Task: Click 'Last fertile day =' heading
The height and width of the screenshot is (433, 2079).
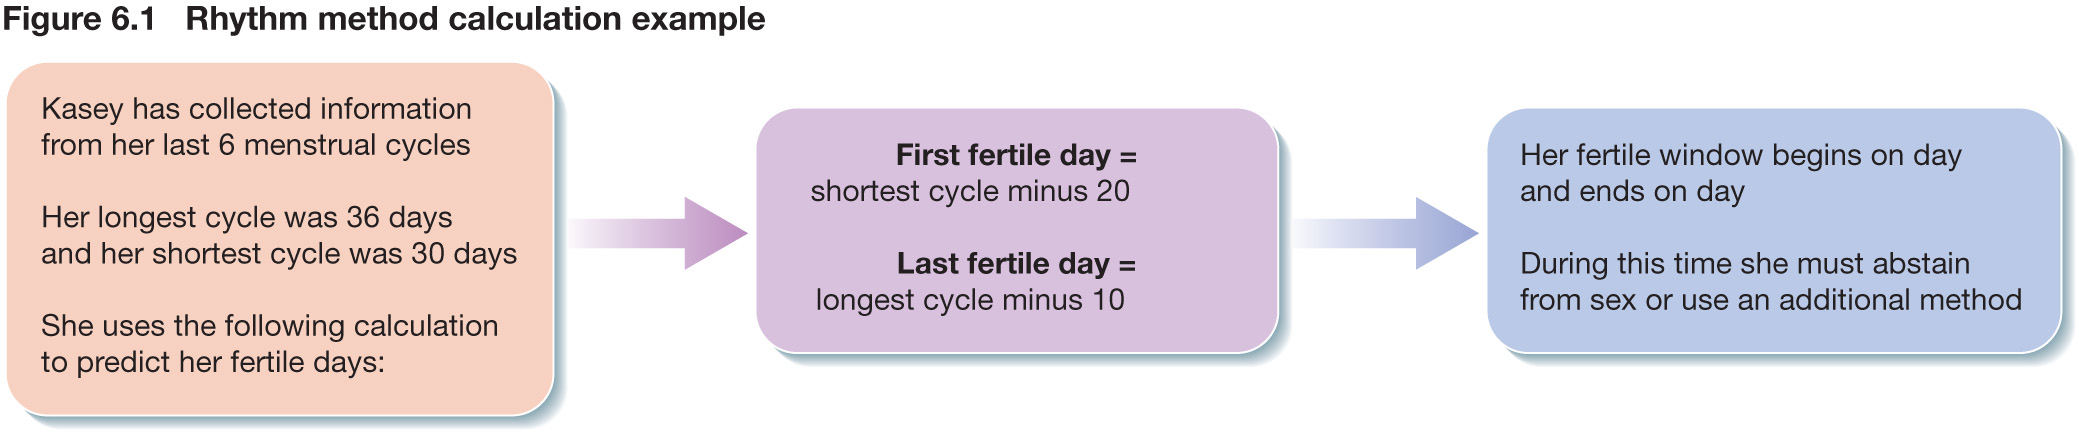Action: (1016, 263)
